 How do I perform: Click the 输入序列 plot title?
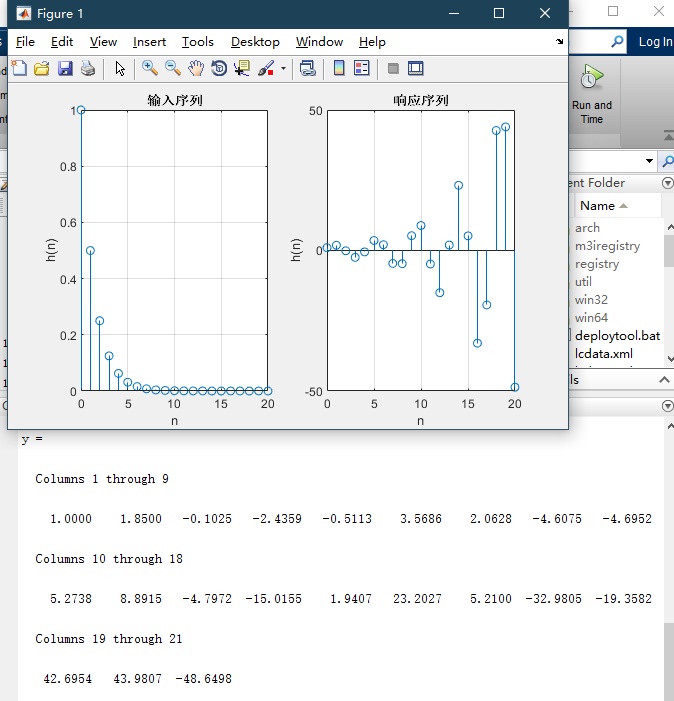(175, 100)
